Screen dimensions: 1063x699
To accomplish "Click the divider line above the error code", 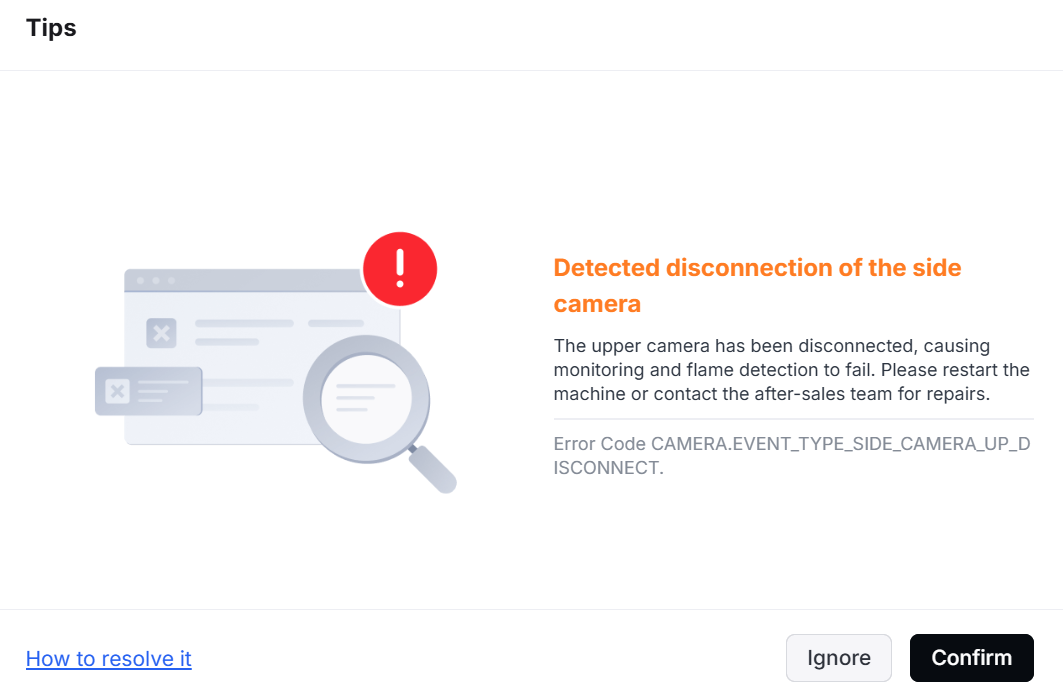I will 794,420.
